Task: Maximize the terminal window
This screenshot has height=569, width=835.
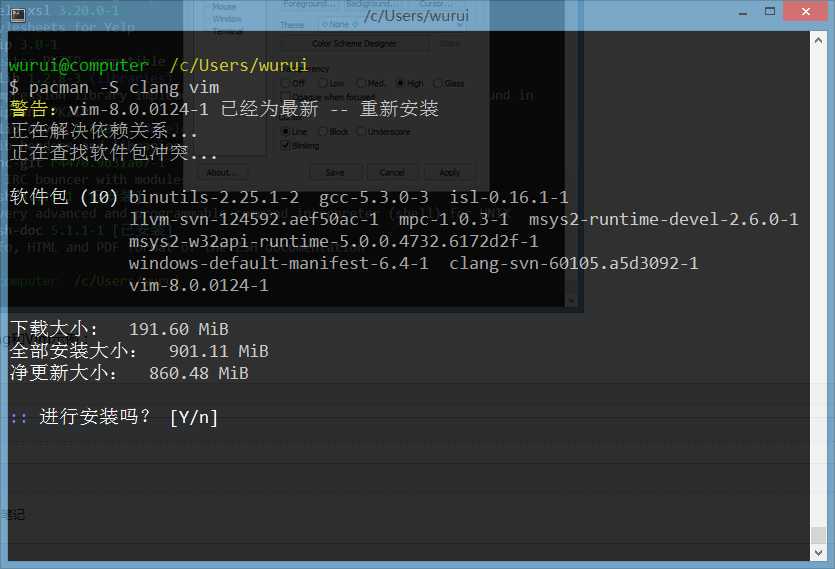Action: 769,12
